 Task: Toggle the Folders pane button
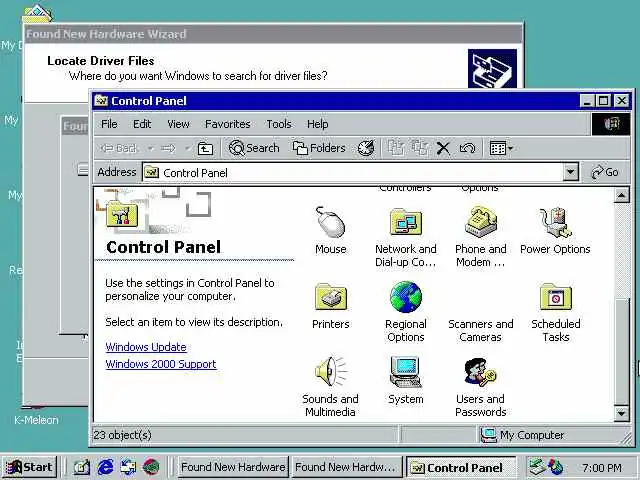[x=319, y=148]
